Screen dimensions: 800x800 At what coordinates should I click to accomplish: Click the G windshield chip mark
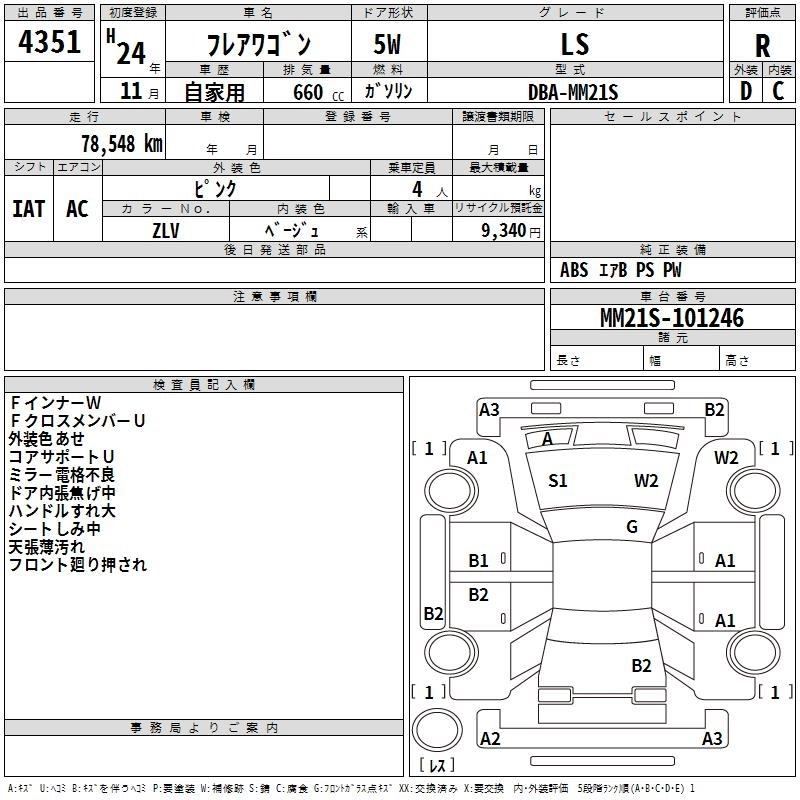pyautogui.click(x=632, y=527)
